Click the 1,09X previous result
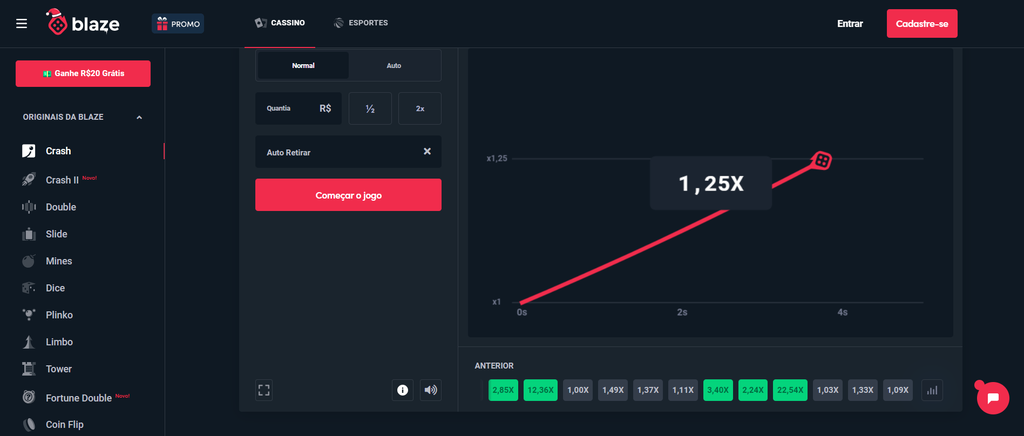 pos(898,390)
